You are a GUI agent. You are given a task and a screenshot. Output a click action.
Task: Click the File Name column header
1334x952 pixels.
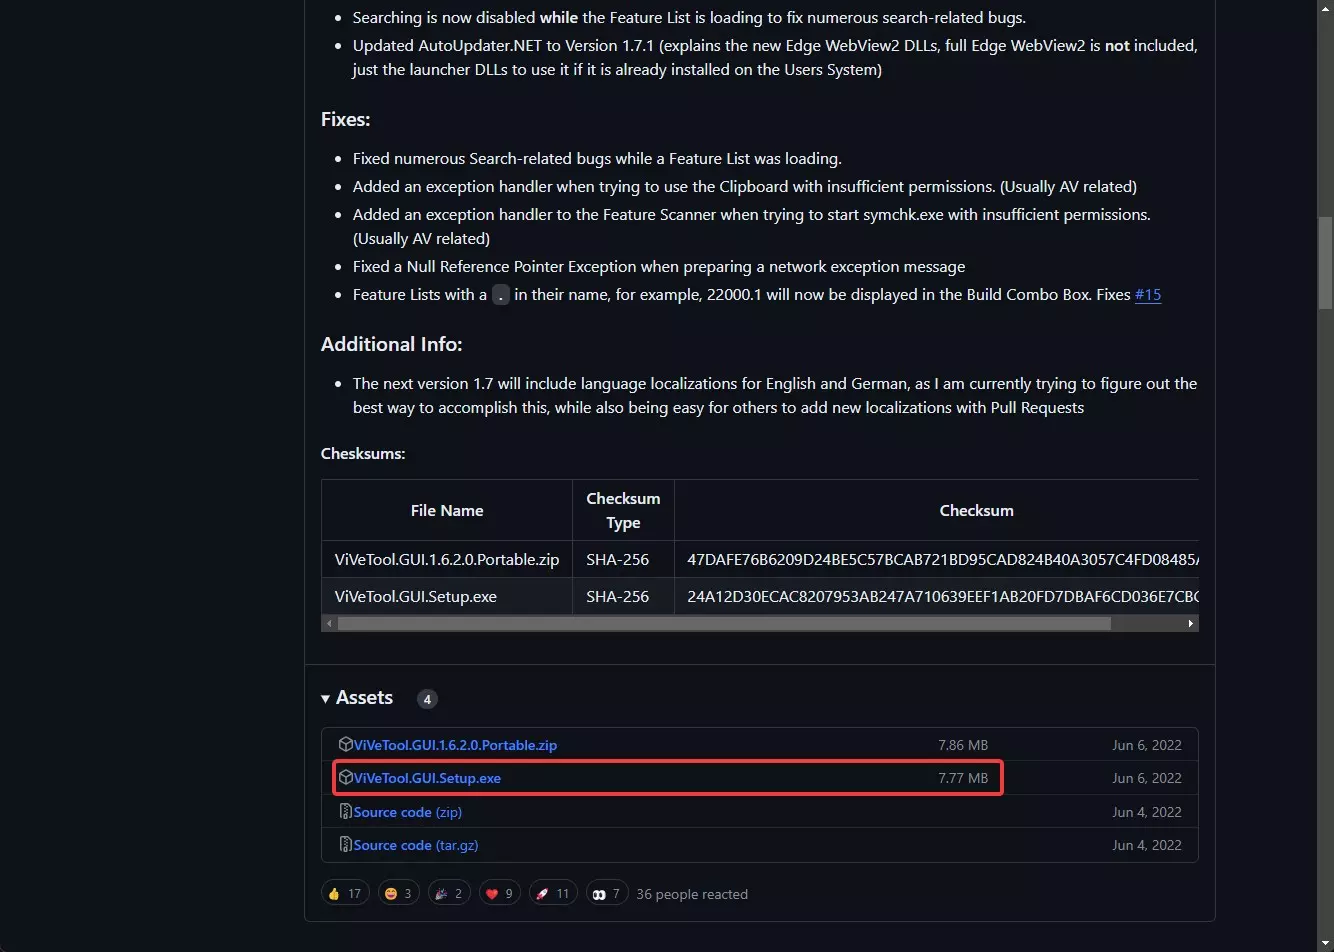coord(447,510)
